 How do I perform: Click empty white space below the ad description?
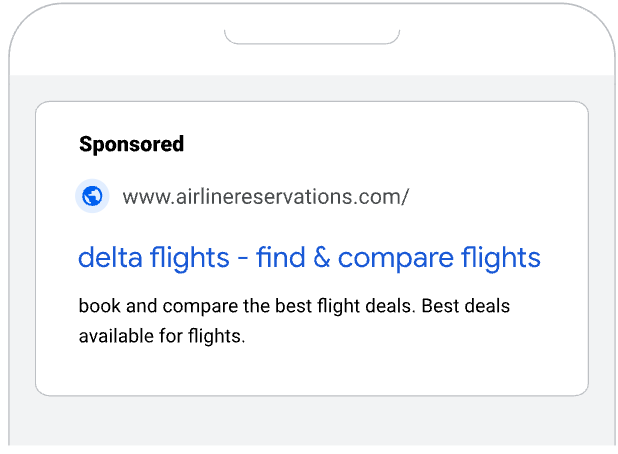coord(311,370)
